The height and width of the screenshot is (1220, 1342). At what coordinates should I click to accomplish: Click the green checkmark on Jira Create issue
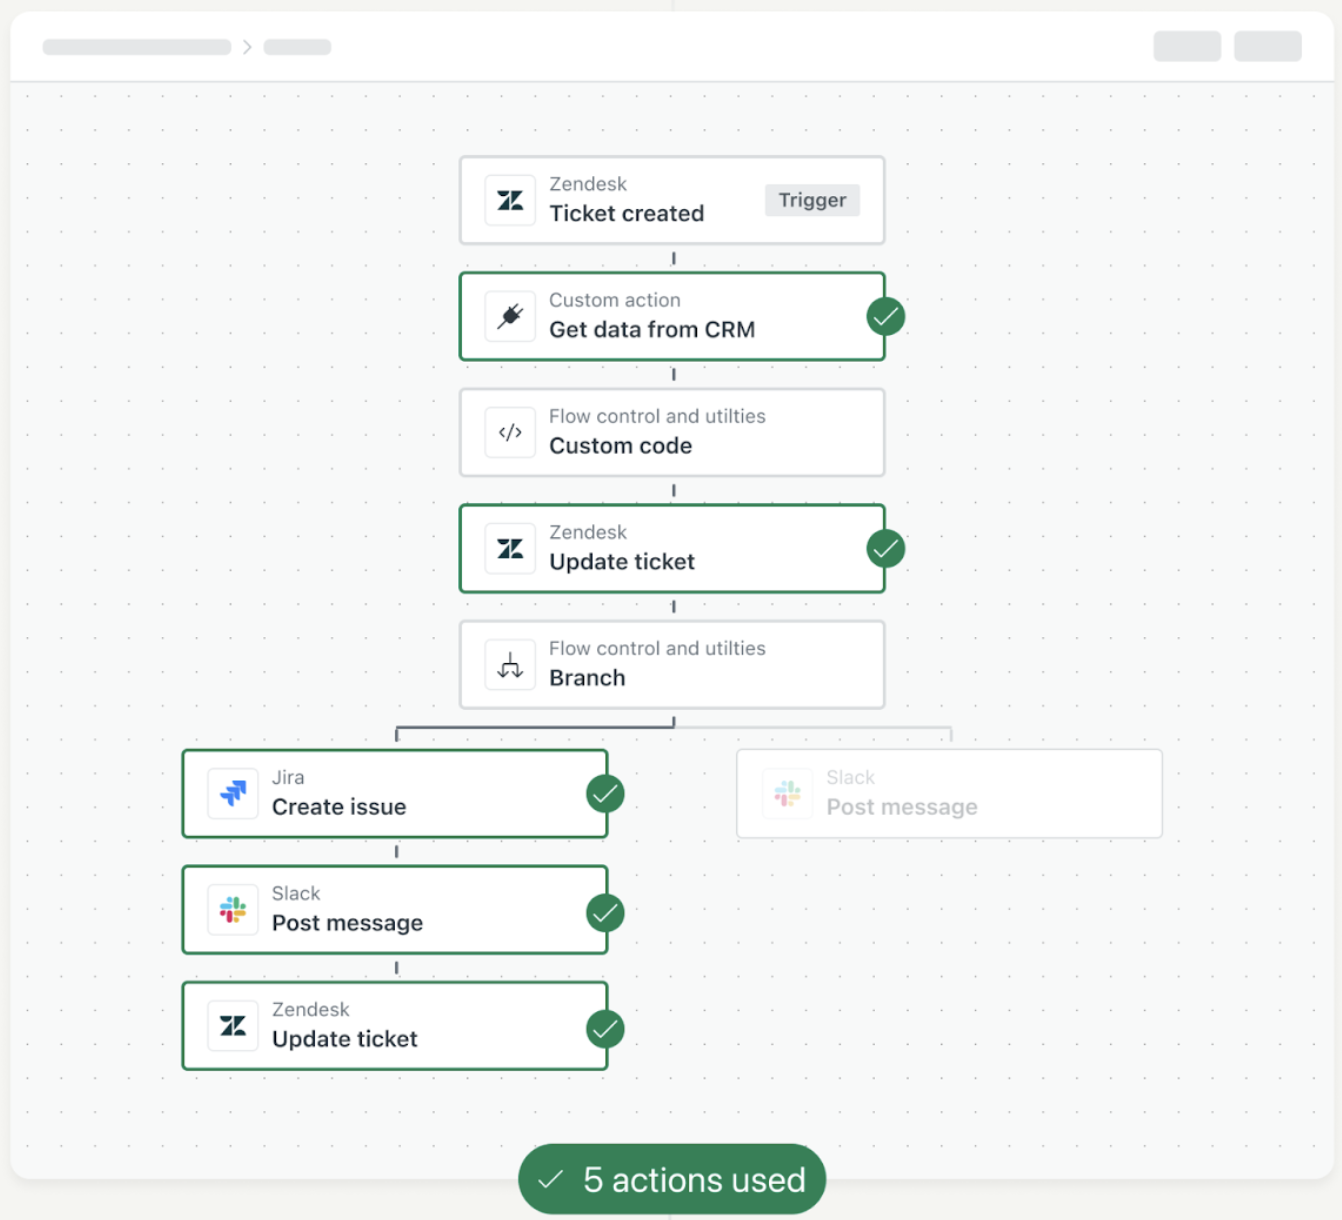coord(605,794)
